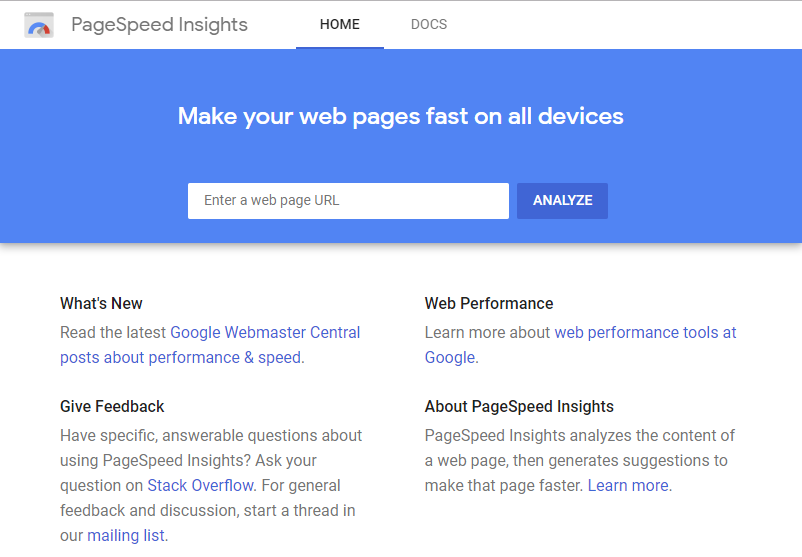The width and height of the screenshot is (802, 557).
Task: Click the 'Make your web pages fast' headline
Action: [400, 116]
